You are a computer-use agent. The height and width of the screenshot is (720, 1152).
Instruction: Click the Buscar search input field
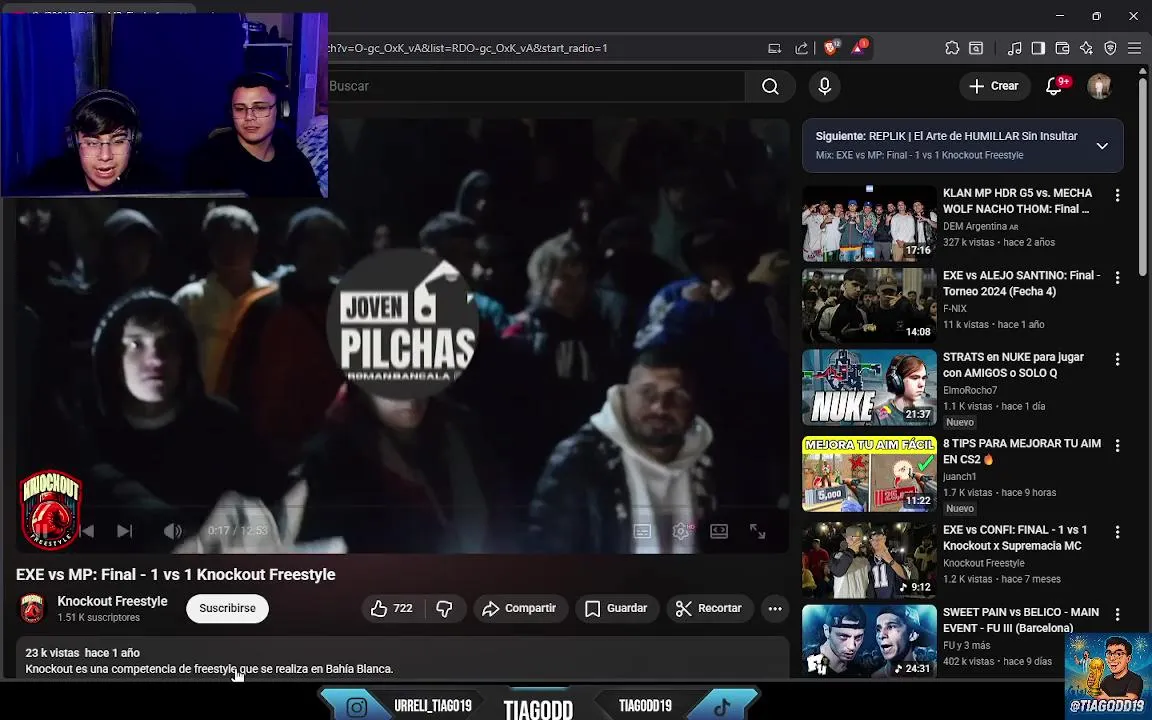[535, 87]
